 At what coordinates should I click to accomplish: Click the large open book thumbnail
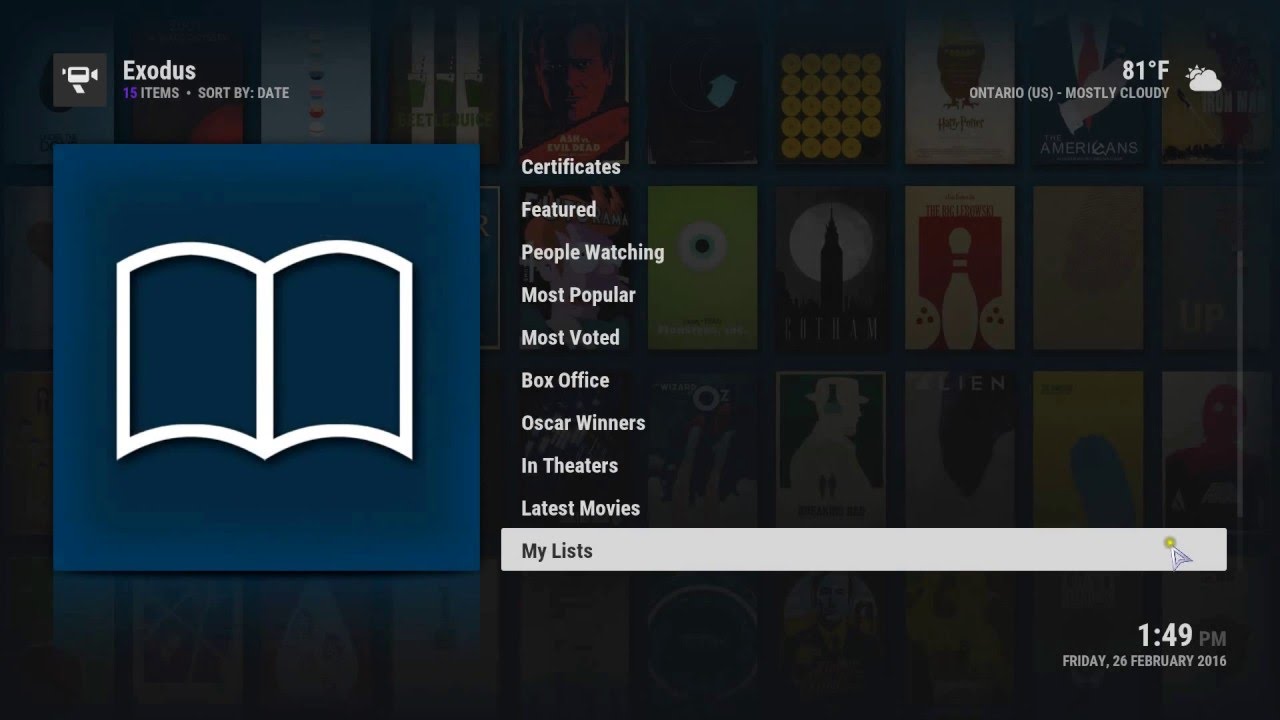(266, 357)
